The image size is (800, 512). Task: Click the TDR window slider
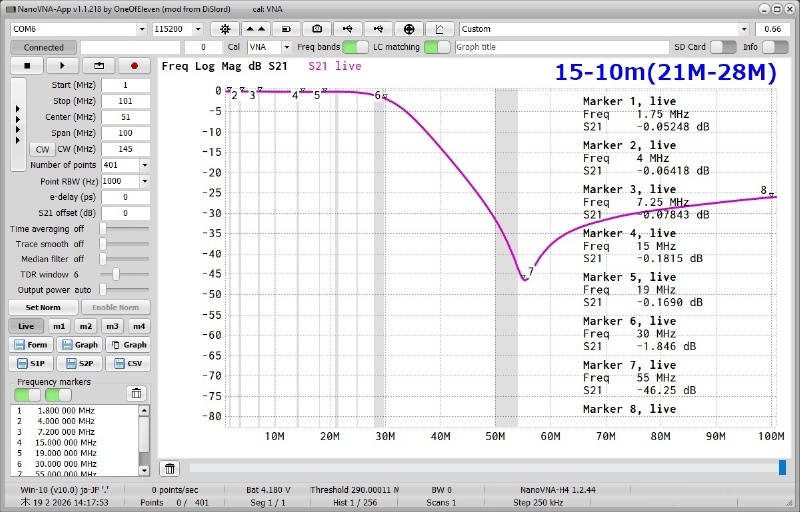[x=116, y=273]
